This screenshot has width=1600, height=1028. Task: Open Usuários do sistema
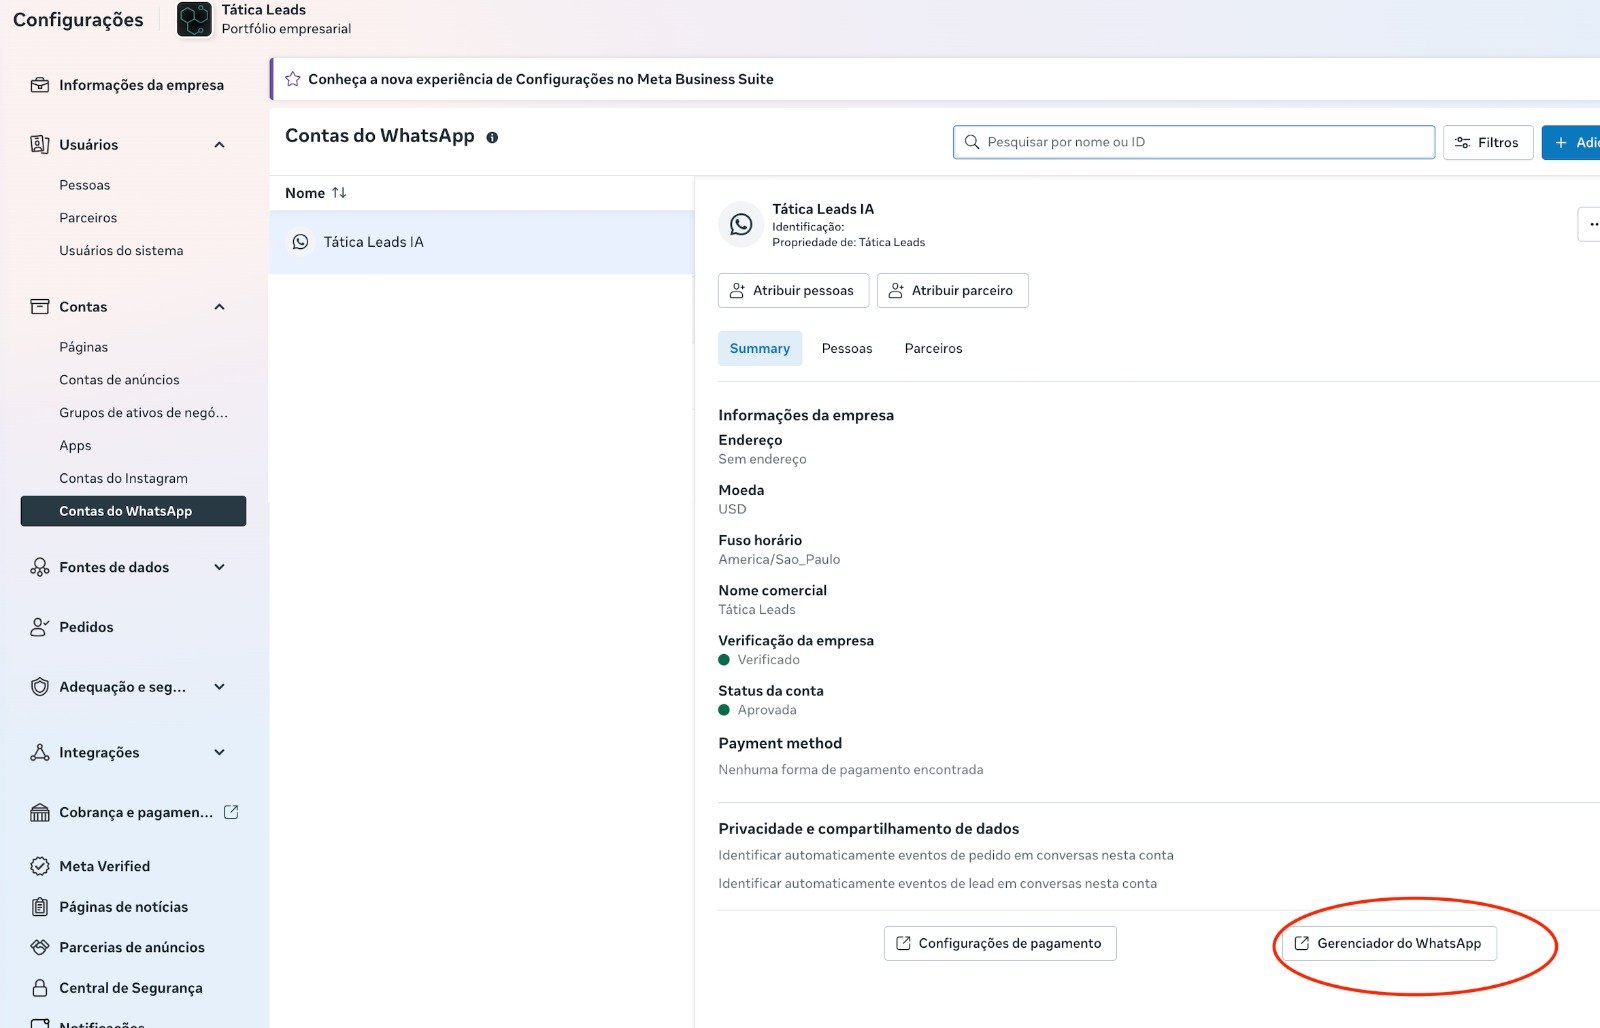point(121,251)
